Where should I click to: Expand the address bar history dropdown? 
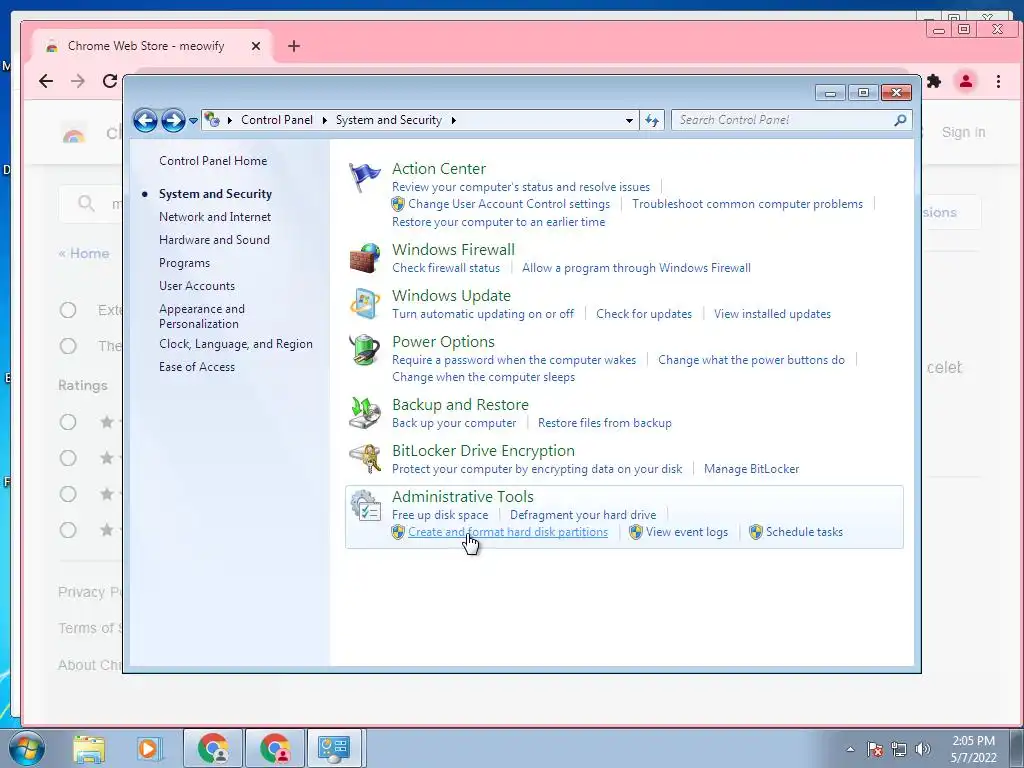click(x=629, y=120)
